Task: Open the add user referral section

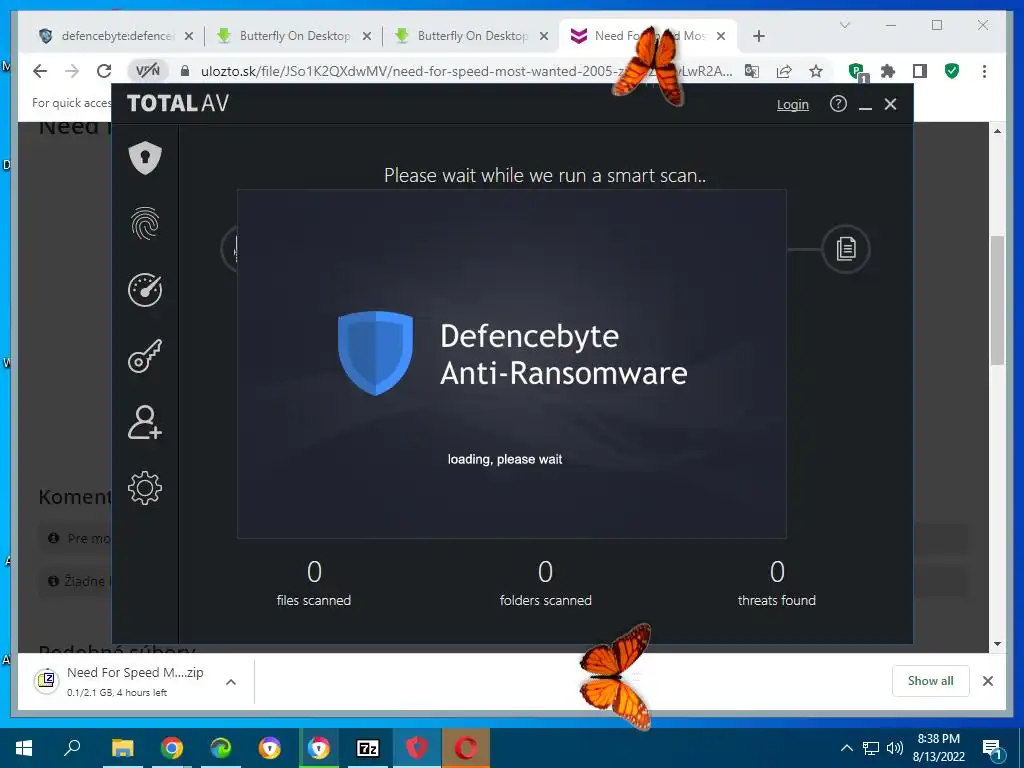Action: point(145,422)
